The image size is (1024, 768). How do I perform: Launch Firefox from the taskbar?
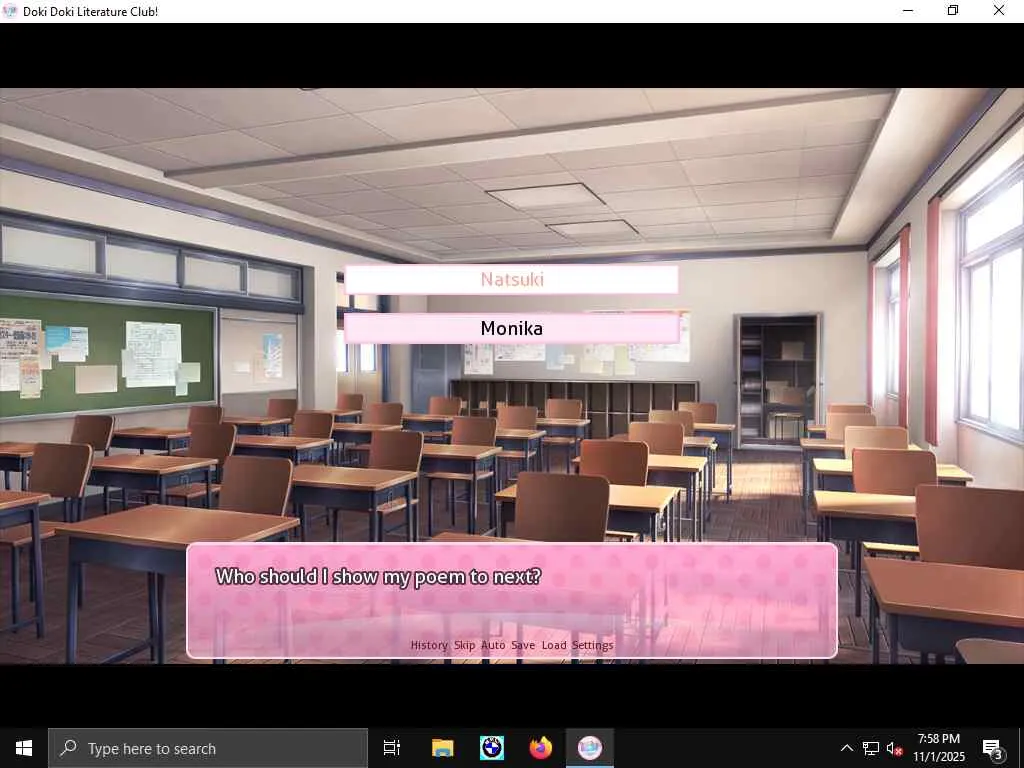point(541,748)
